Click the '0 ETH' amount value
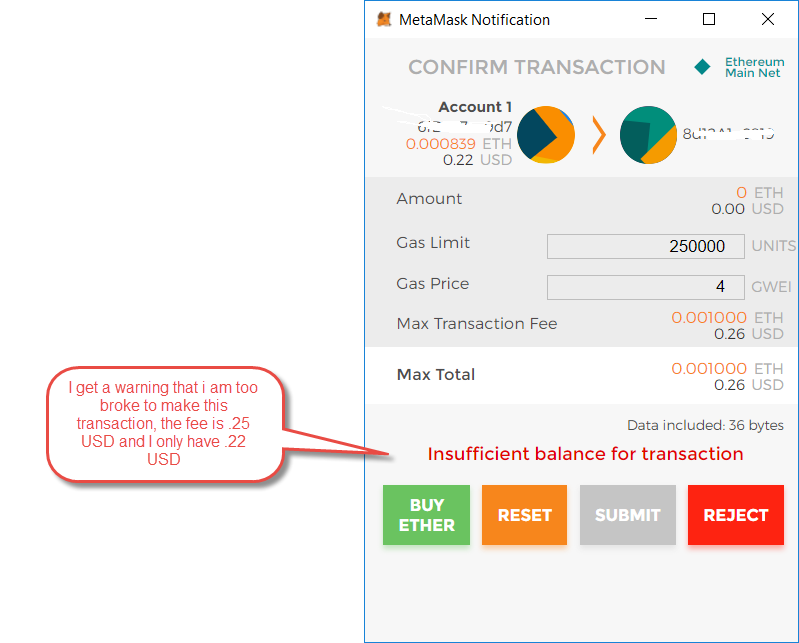 [759, 193]
